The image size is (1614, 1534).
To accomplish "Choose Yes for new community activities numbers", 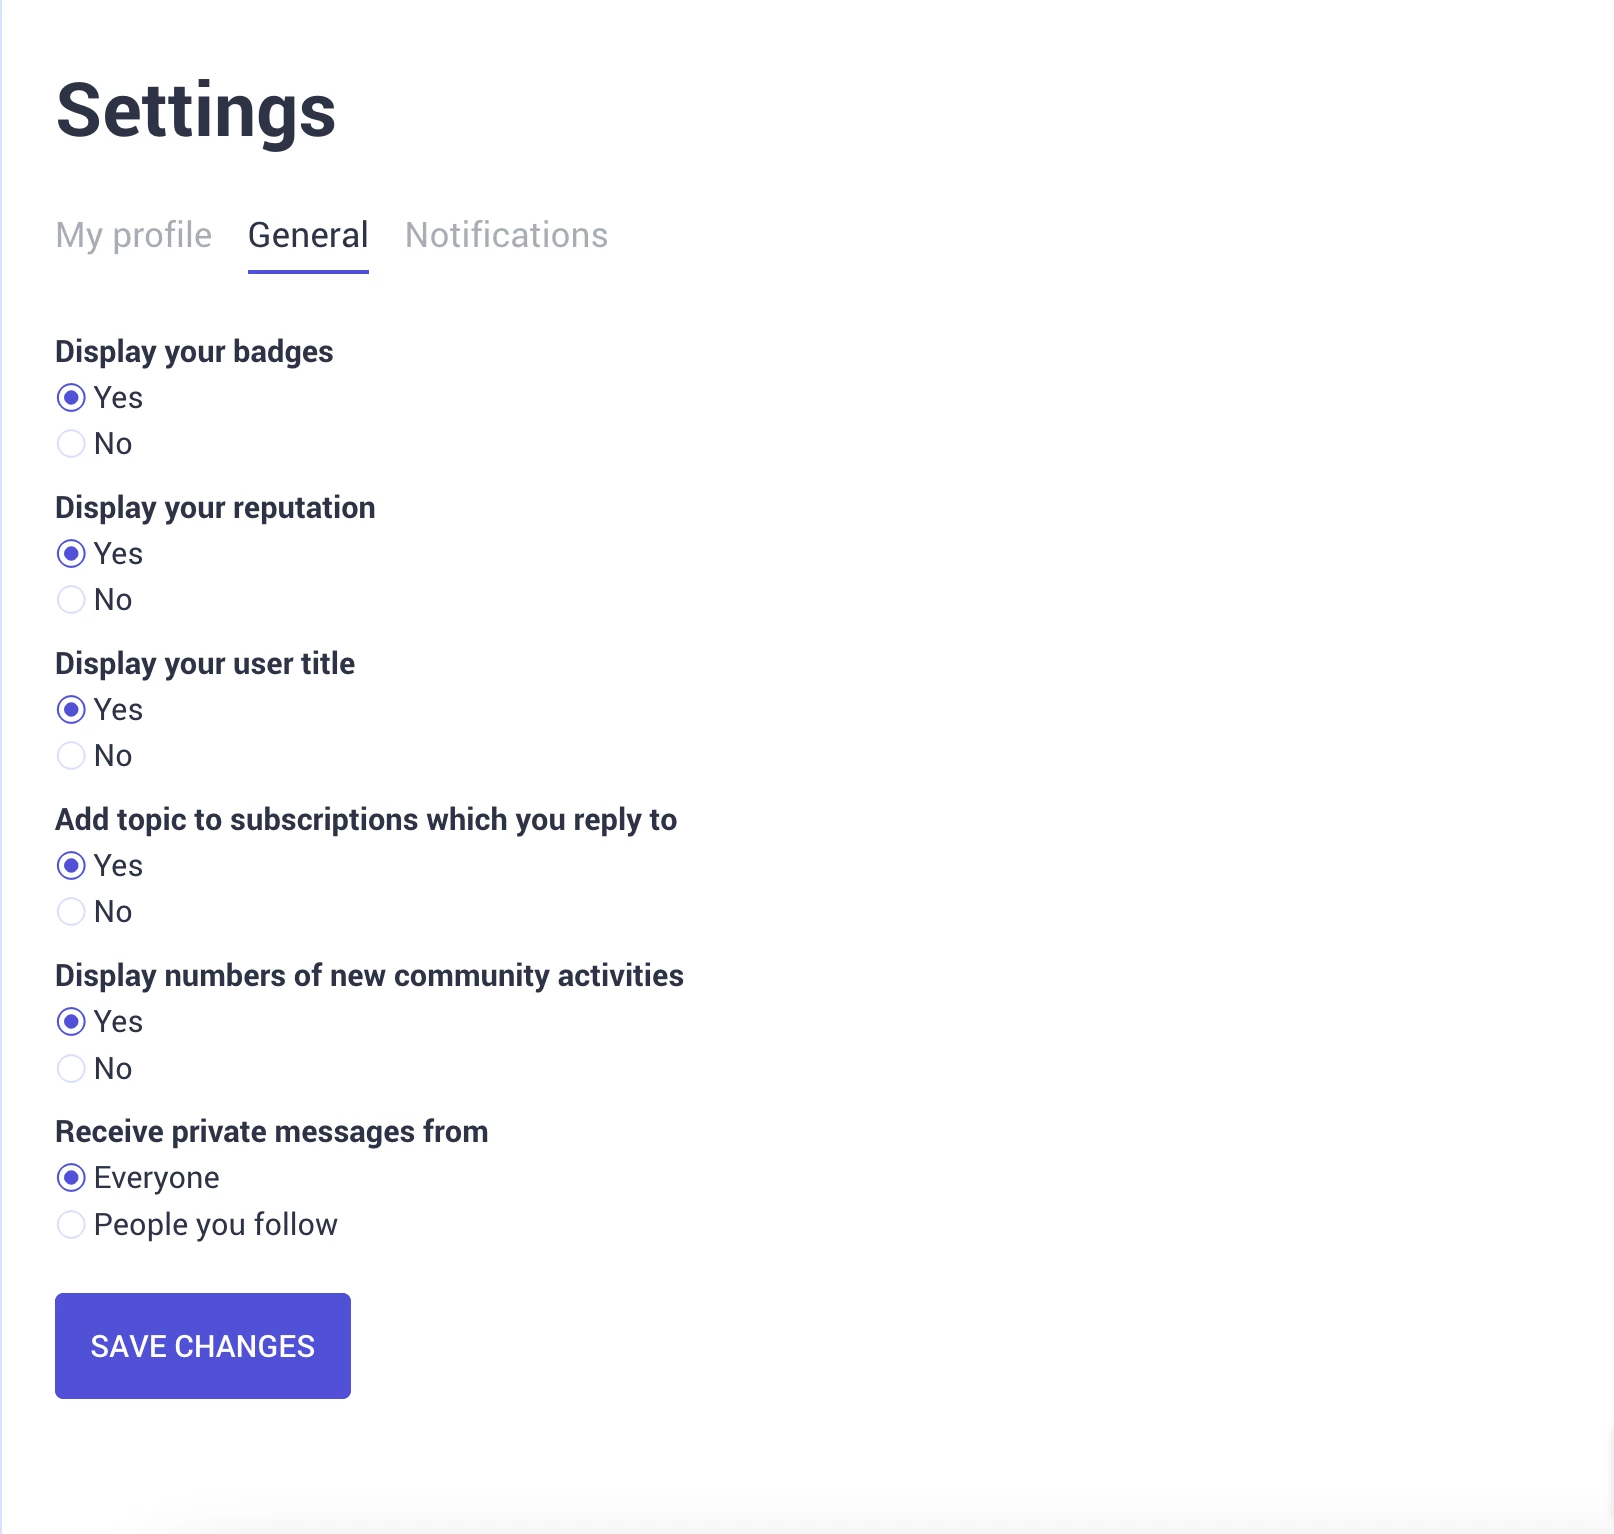I will click(x=71, y=1022).
